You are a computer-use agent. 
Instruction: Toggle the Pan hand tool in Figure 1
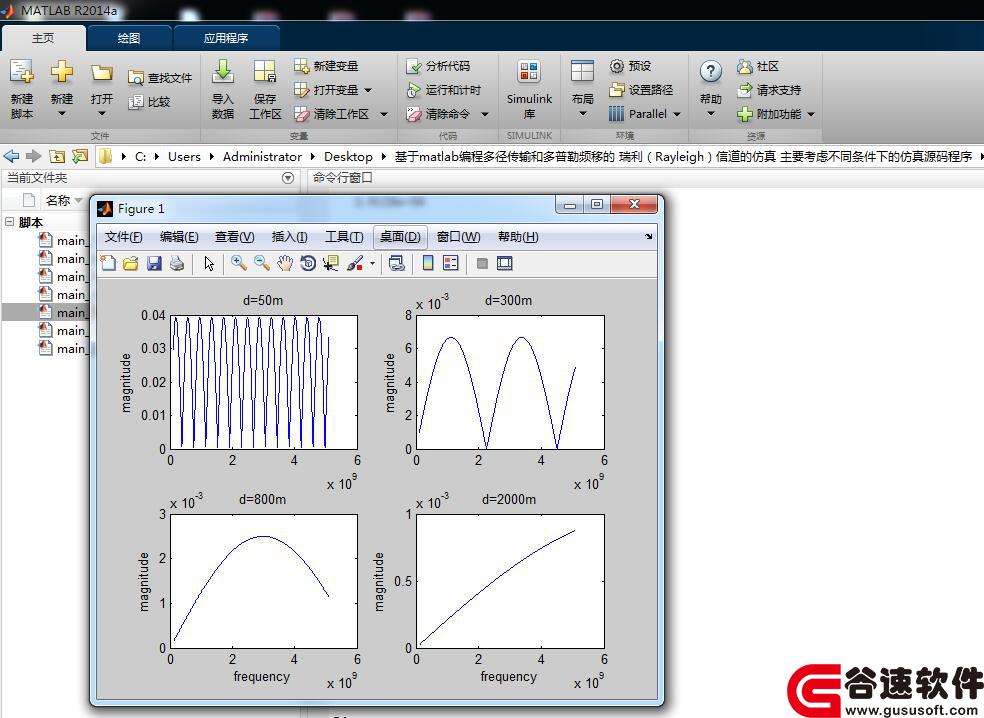pyautogui.click(x=285, y=263)
